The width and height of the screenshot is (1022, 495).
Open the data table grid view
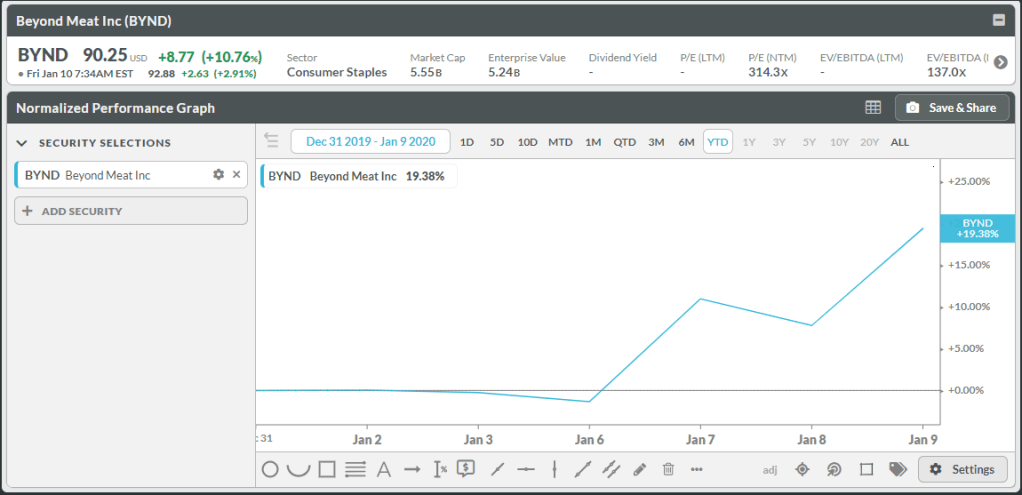pos(873,108)
